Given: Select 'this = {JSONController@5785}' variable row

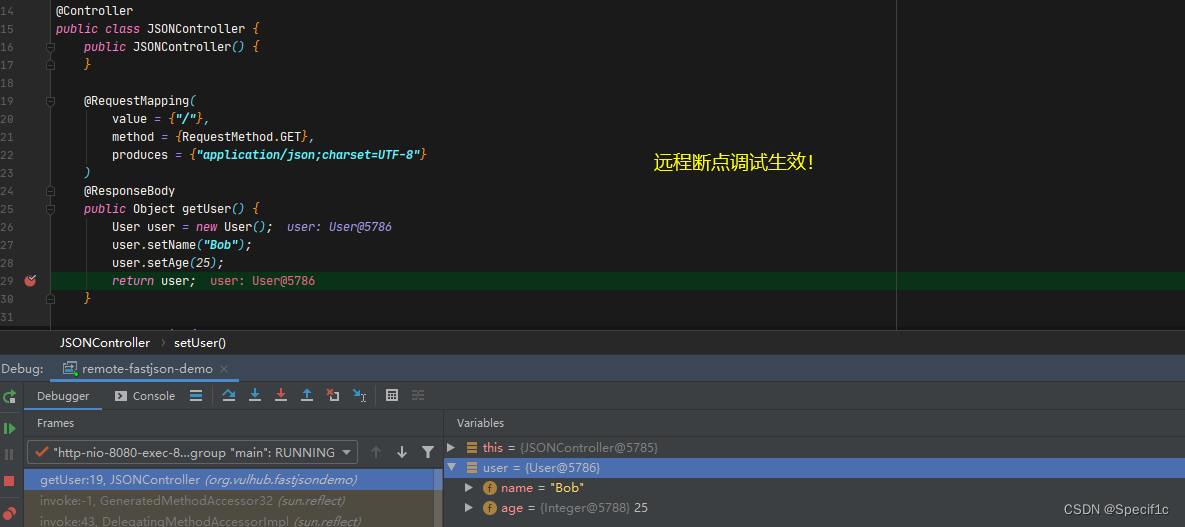Looking at the screenshot, I should coord(814,448).
